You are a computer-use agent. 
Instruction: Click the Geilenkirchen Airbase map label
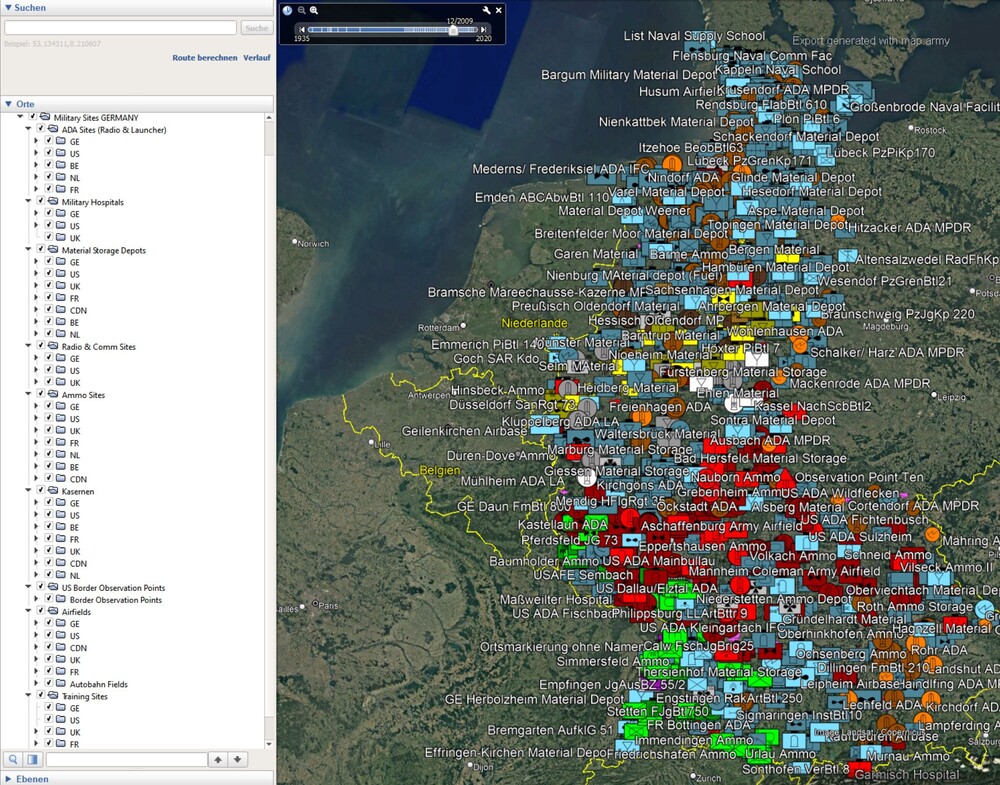464,431
